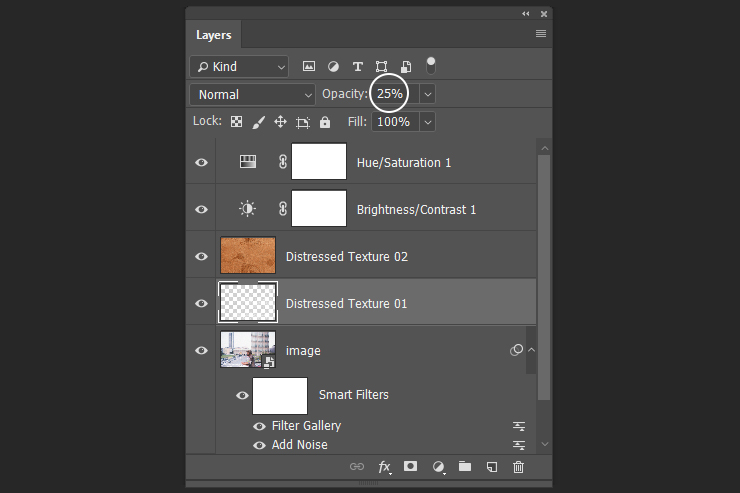Click the layers list vertical scrollbar
Viewport: 740px width, 493px height.
[x=544, y=277]
